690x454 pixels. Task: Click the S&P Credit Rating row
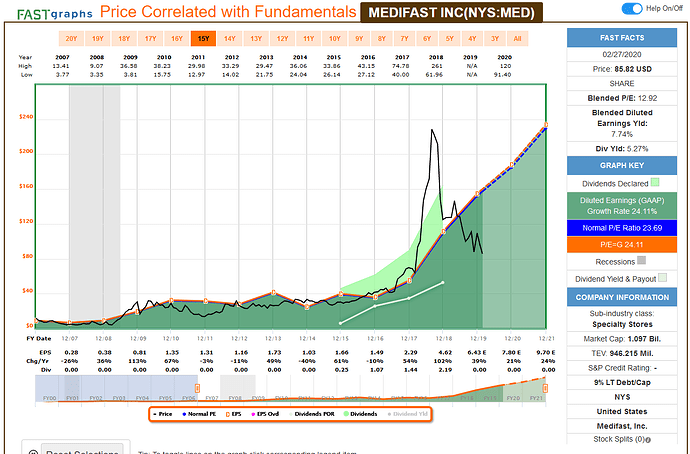point(622,368)
